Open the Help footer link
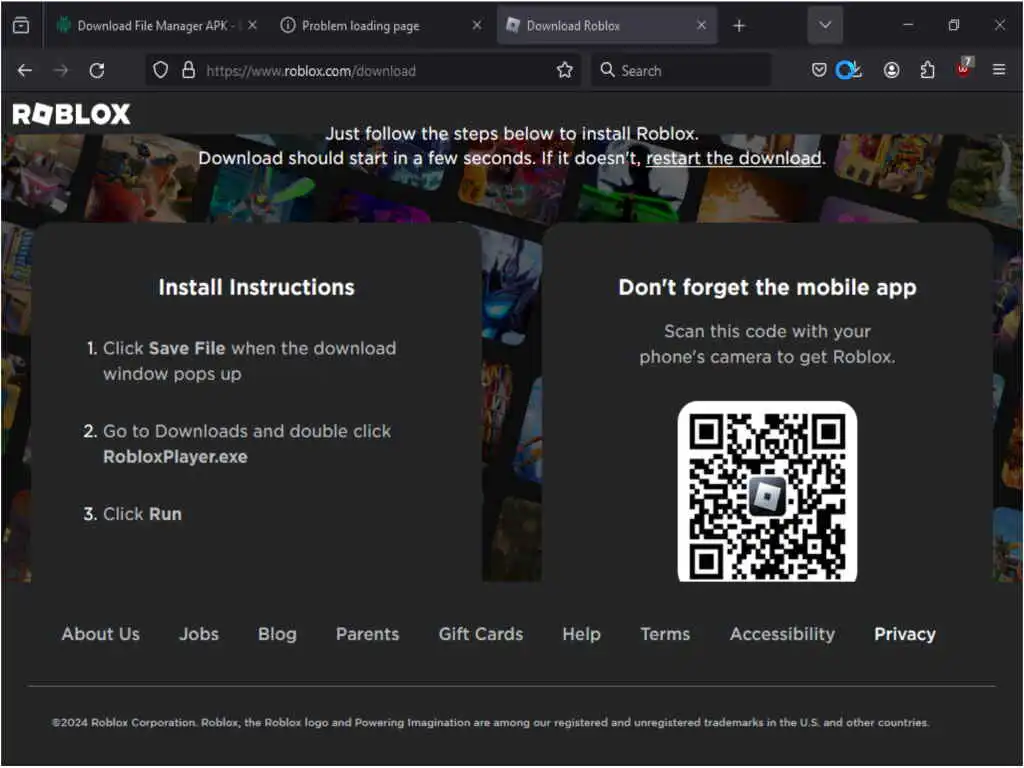This screenshot has width=1024, height=768. click(x=582, y=634)
